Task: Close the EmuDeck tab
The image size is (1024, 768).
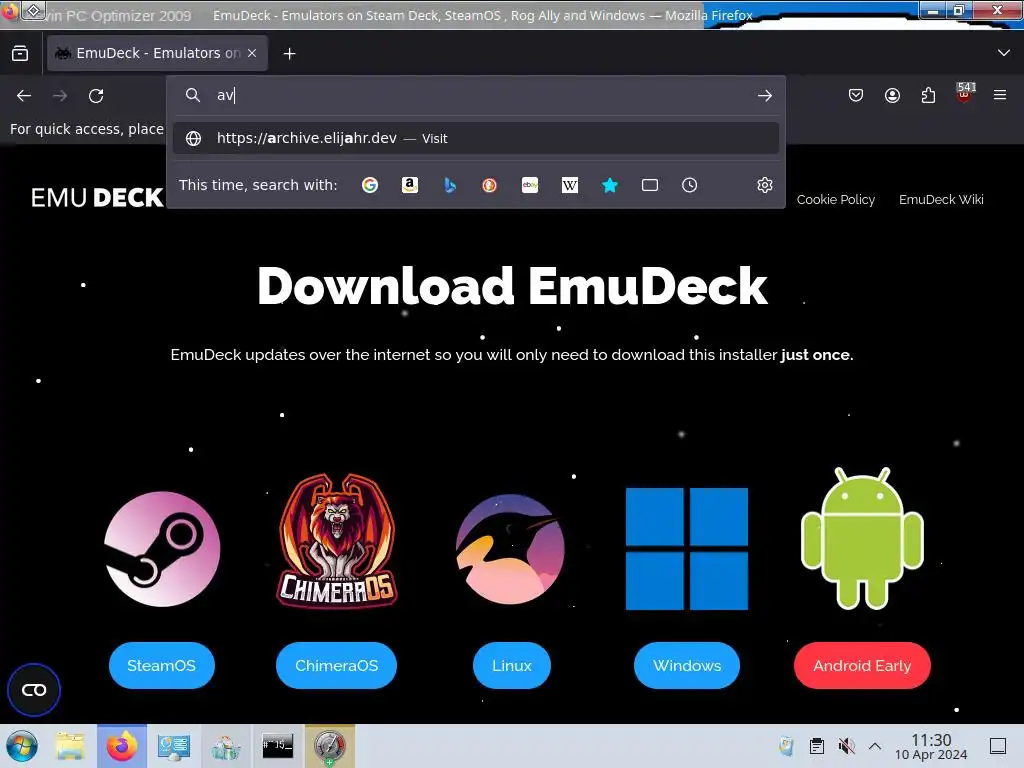Action: point(252,53)
